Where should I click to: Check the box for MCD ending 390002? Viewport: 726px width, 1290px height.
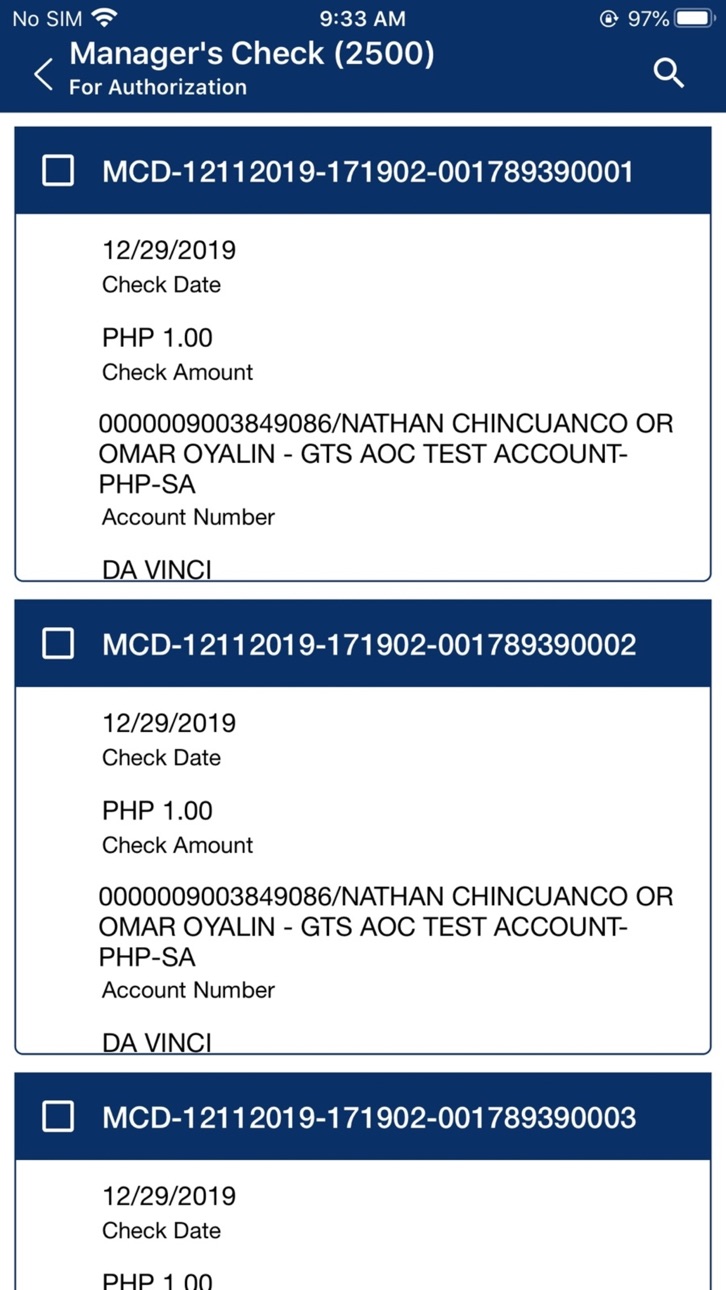pyautogui.click(x=58, y=644)
